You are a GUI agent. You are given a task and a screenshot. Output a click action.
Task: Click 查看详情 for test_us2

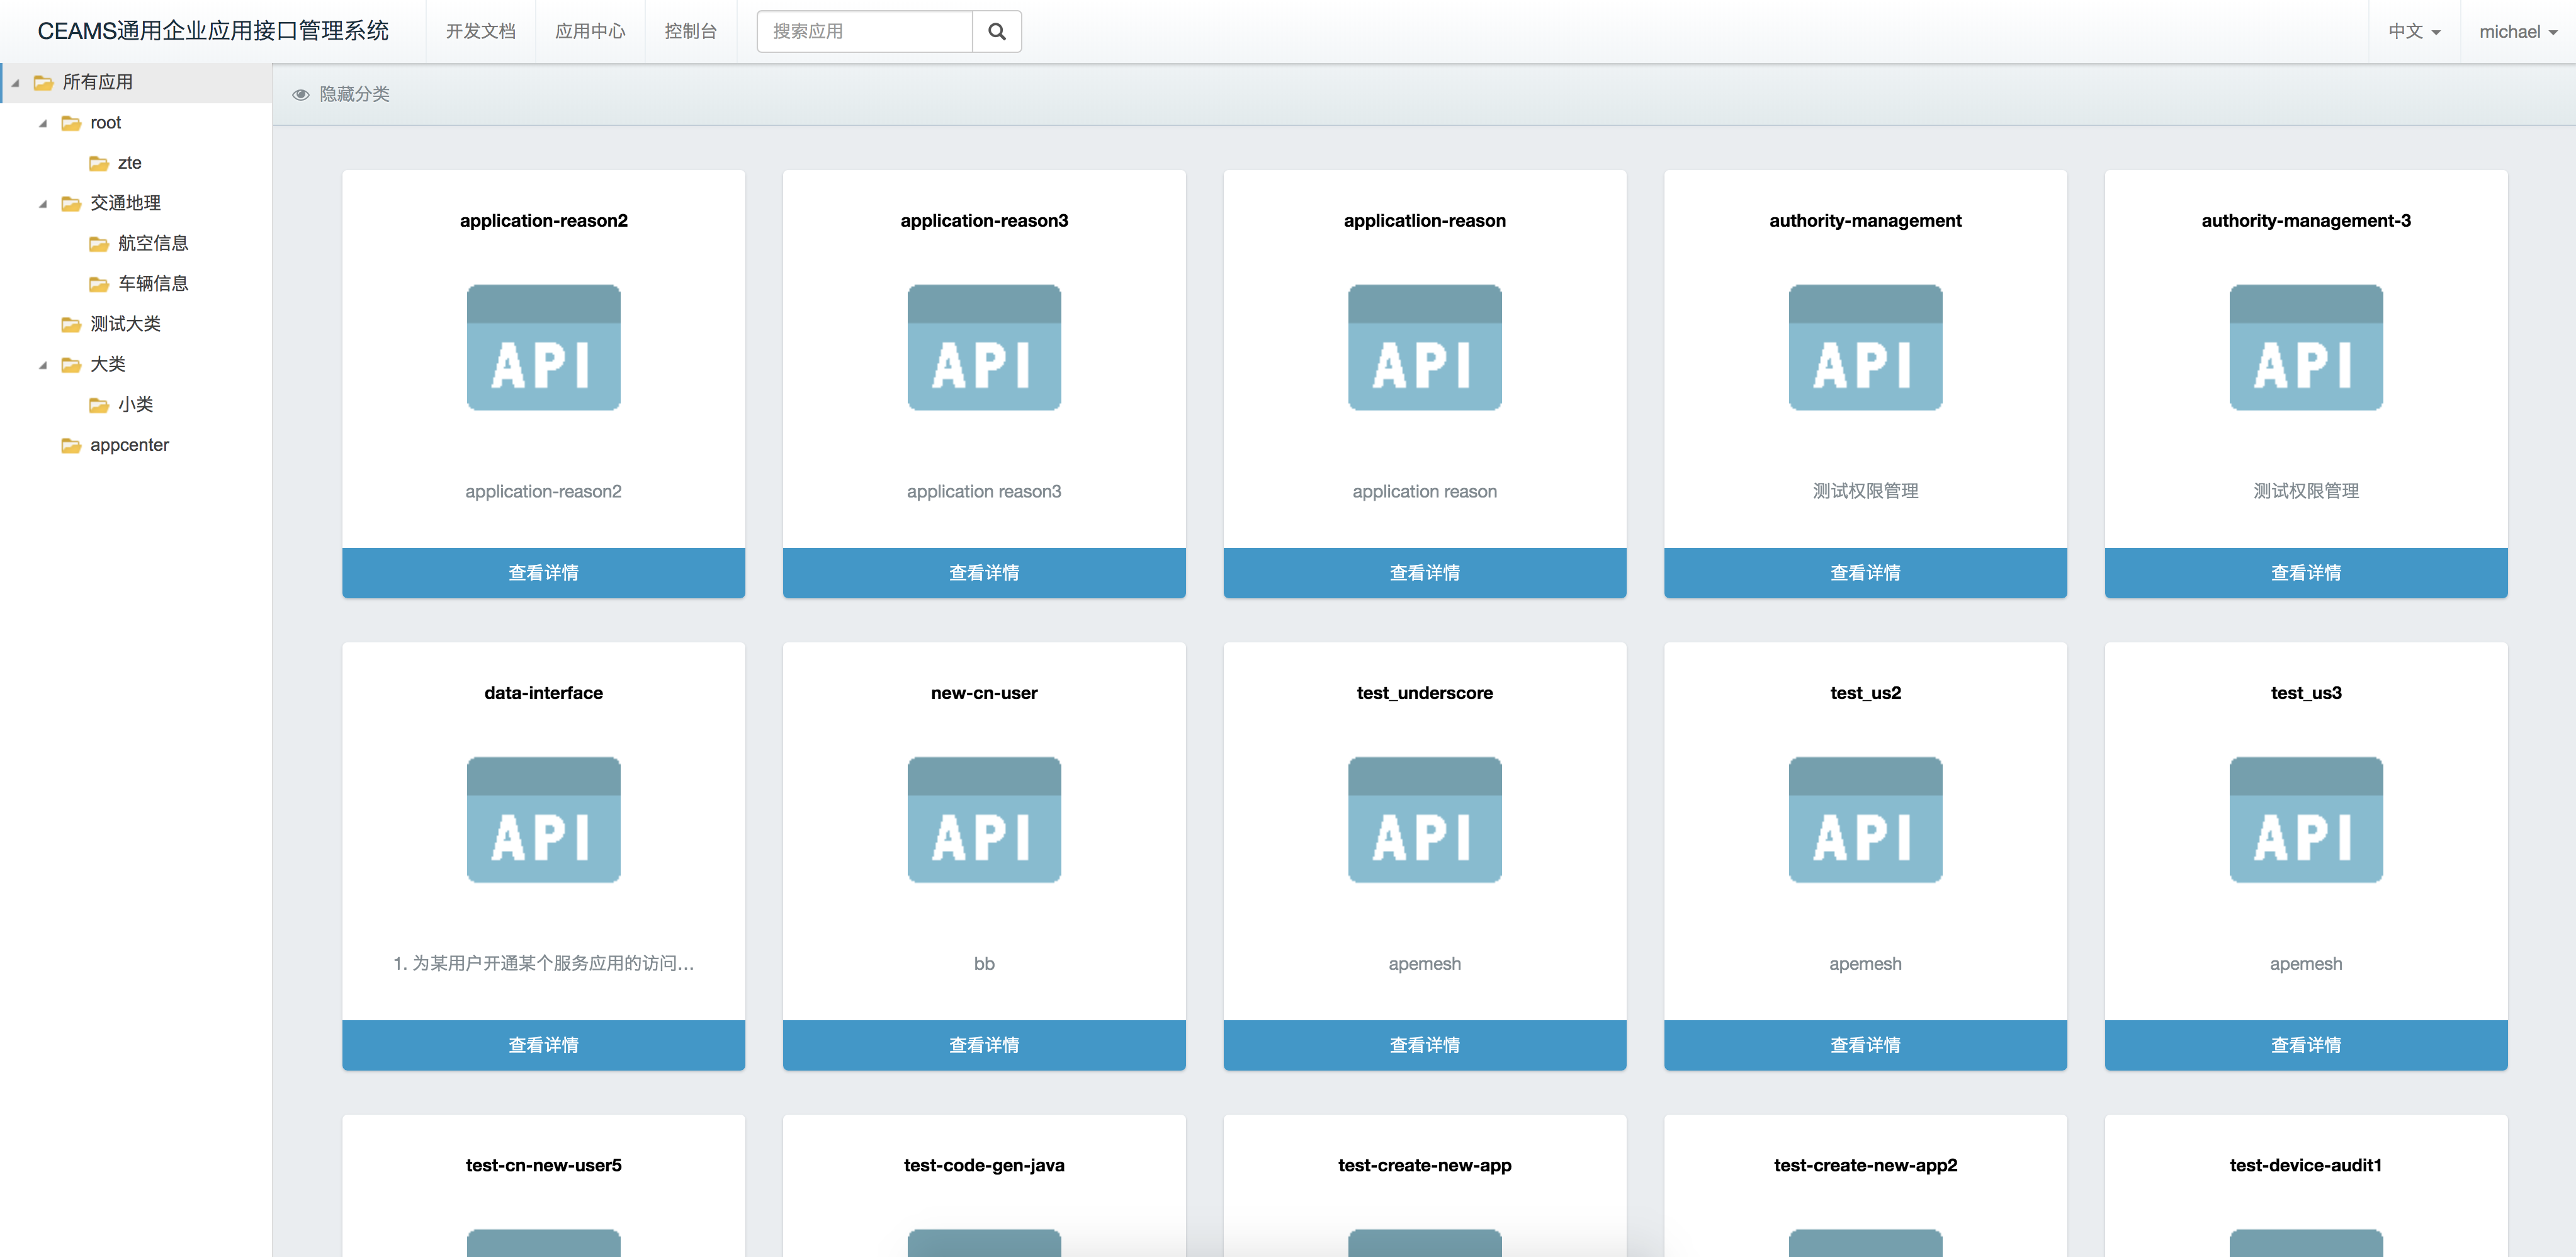[x=1865, y=1045]
